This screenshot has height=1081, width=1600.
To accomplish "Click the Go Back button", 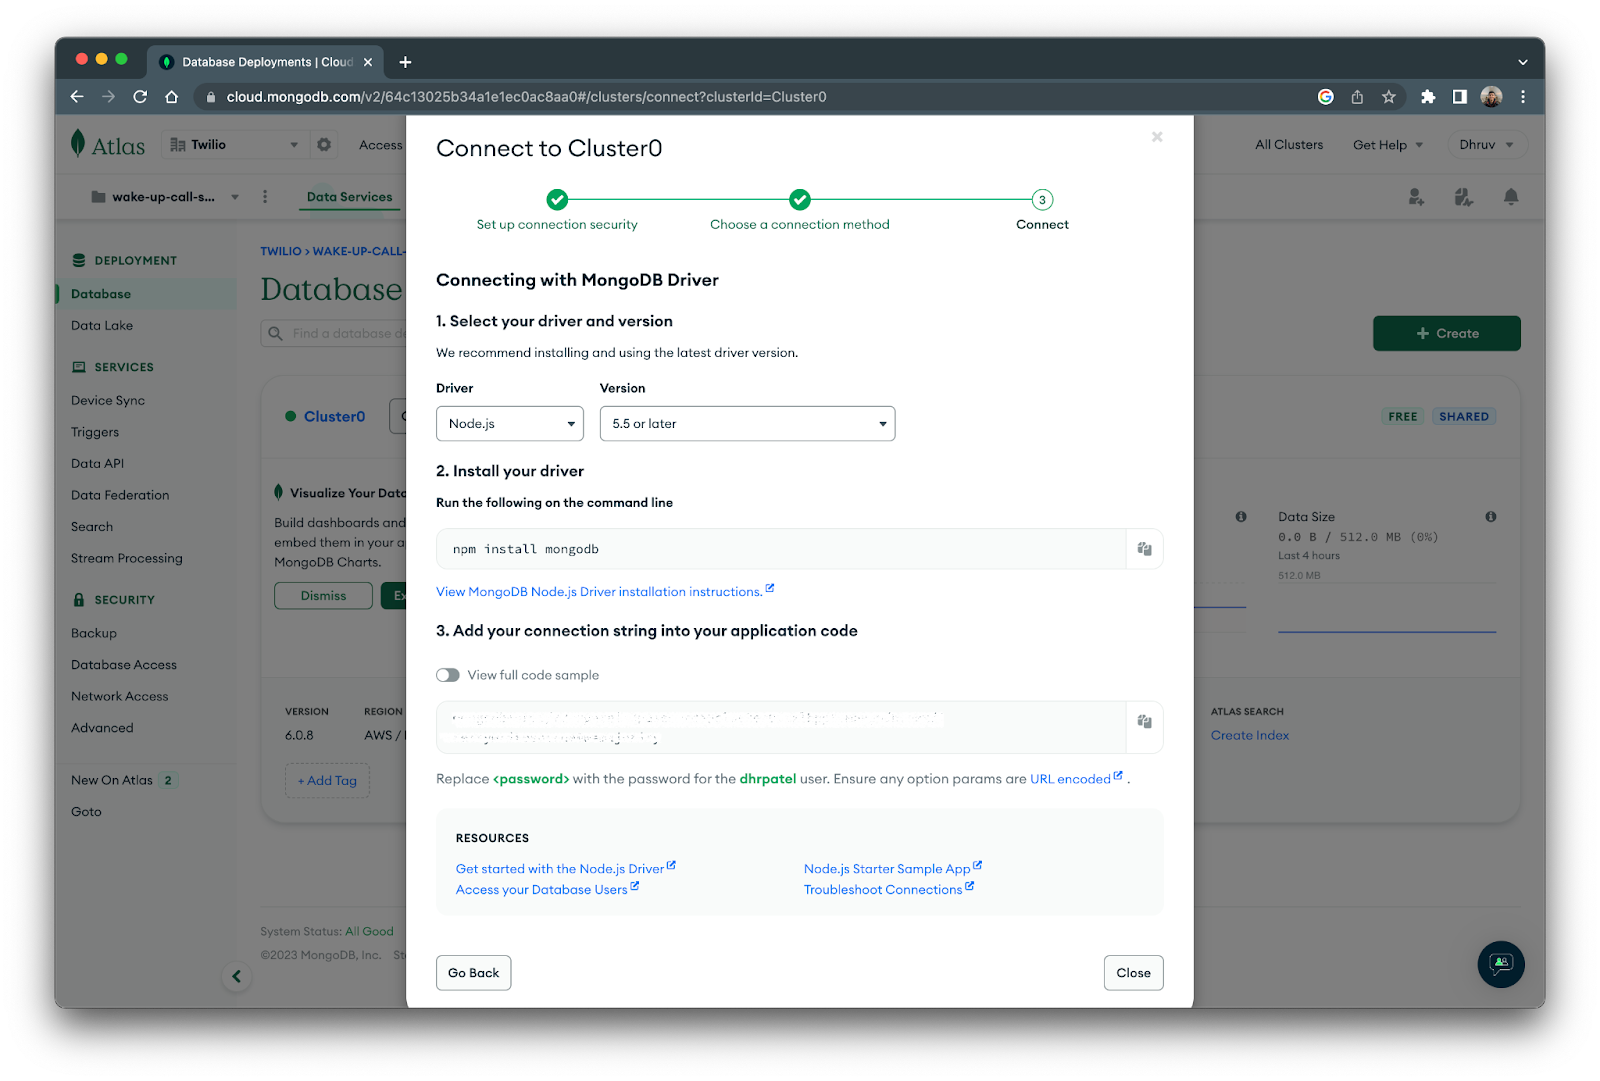I will click(474, 973).
